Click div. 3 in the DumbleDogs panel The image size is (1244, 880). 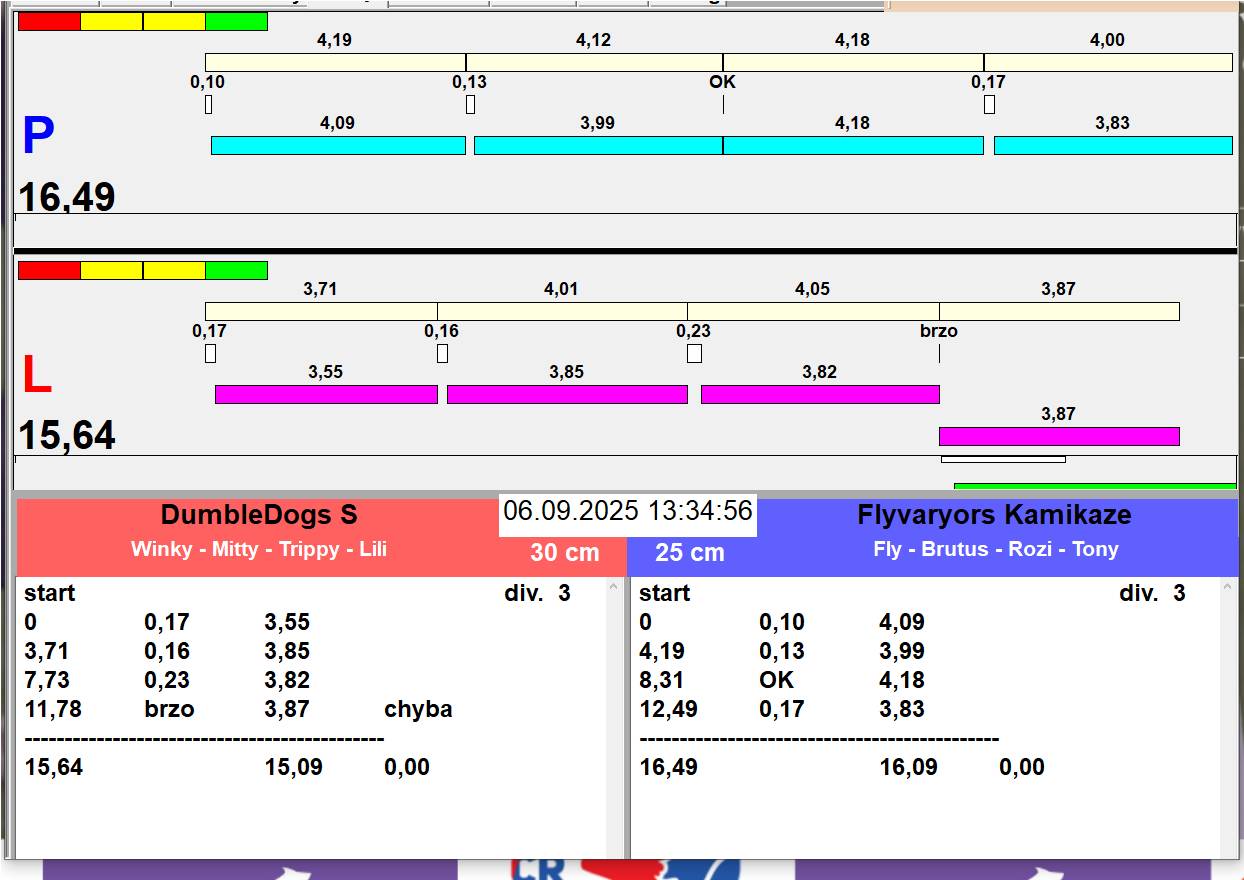click(537, 593)
